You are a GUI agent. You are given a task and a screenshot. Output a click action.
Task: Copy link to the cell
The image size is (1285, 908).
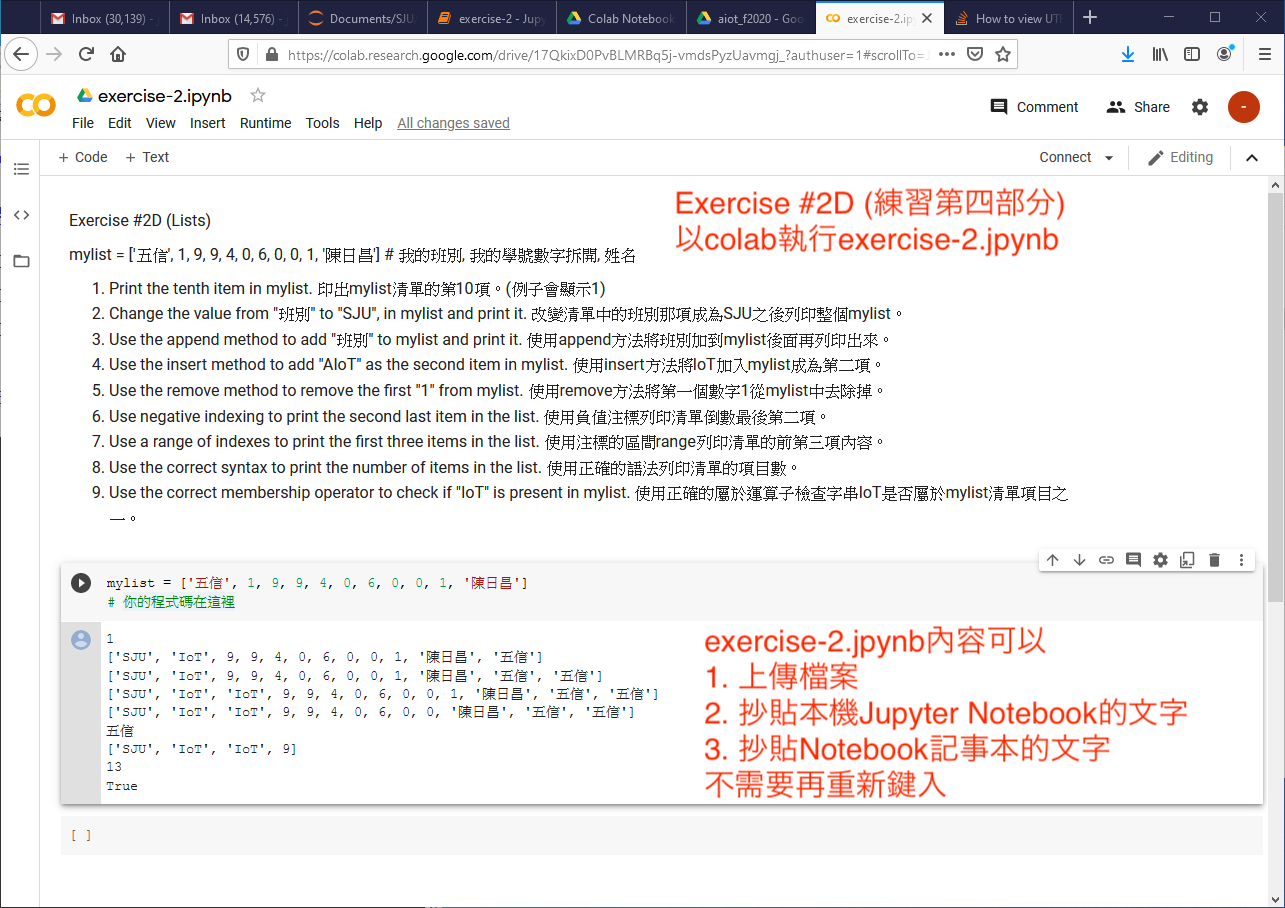[1106, 560]
